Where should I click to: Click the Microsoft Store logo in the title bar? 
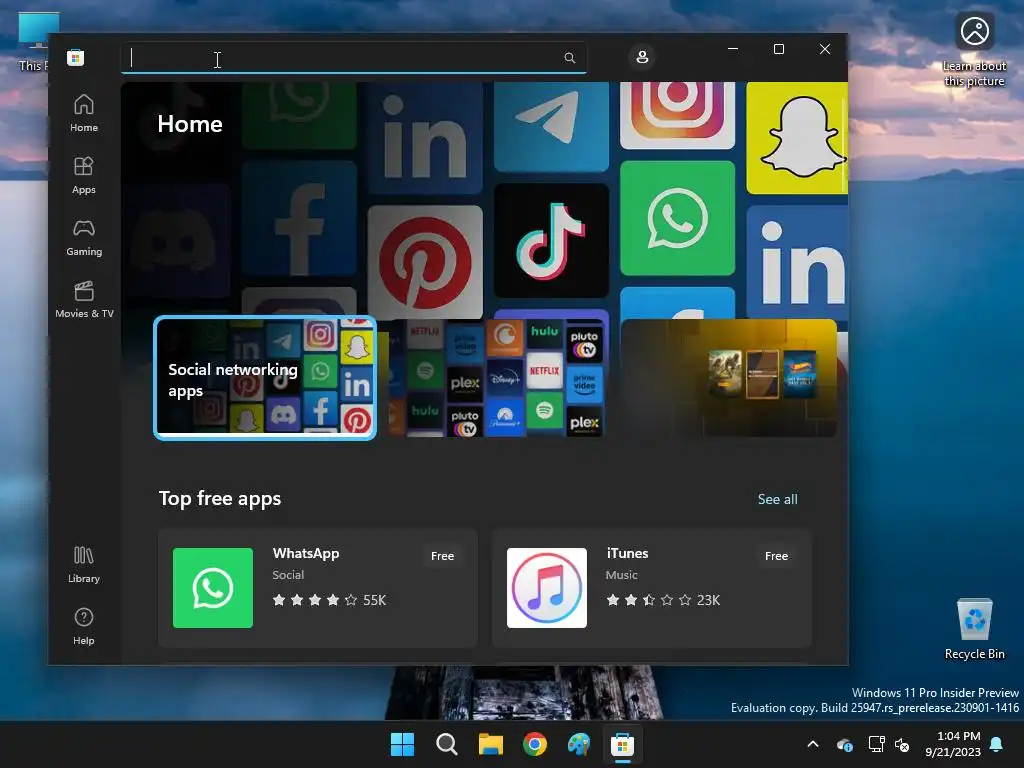click(x=75, y=57)
